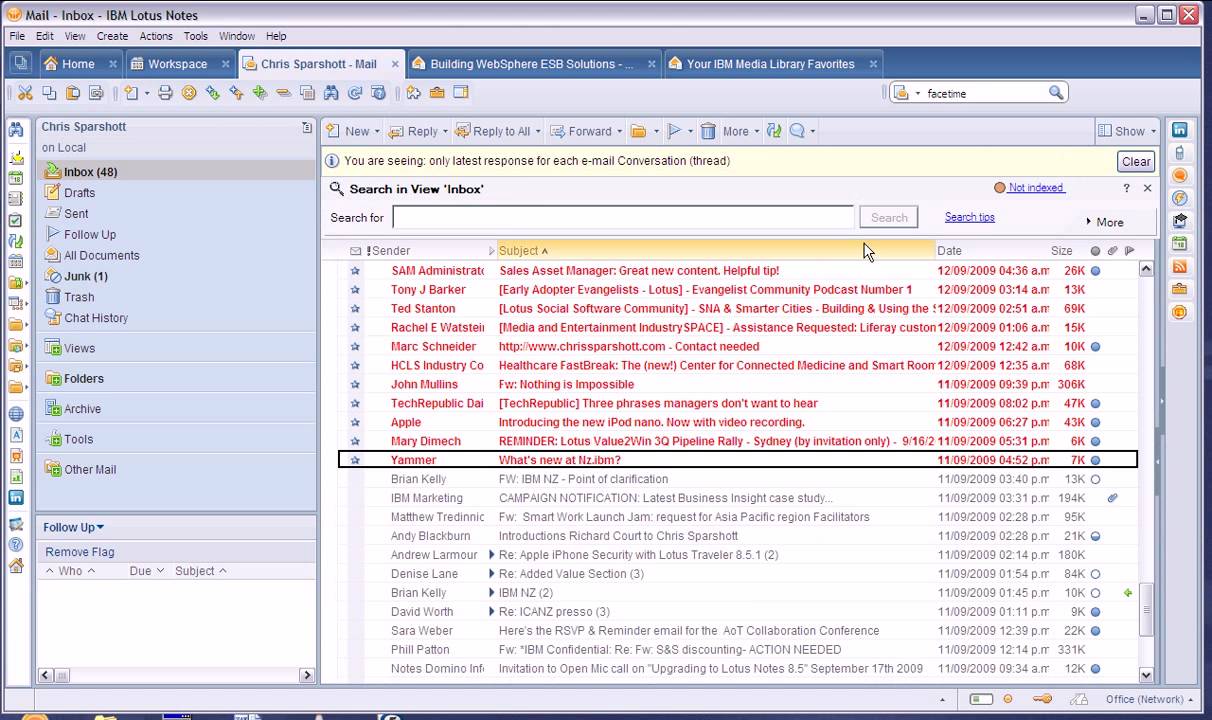The height and width of the screenshot is (720, 1212).
Task: Open the LinkedIn sidebar panel icon on the right
Action: coord(1180,130)
